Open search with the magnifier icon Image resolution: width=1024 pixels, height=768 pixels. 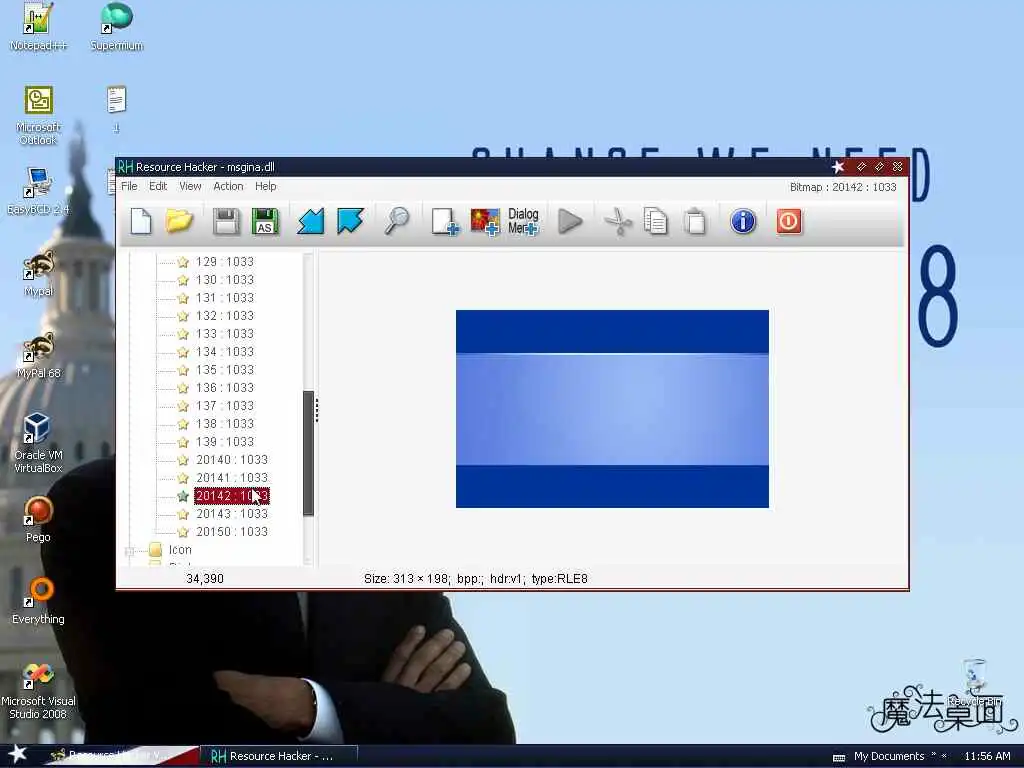click(396, 221)
